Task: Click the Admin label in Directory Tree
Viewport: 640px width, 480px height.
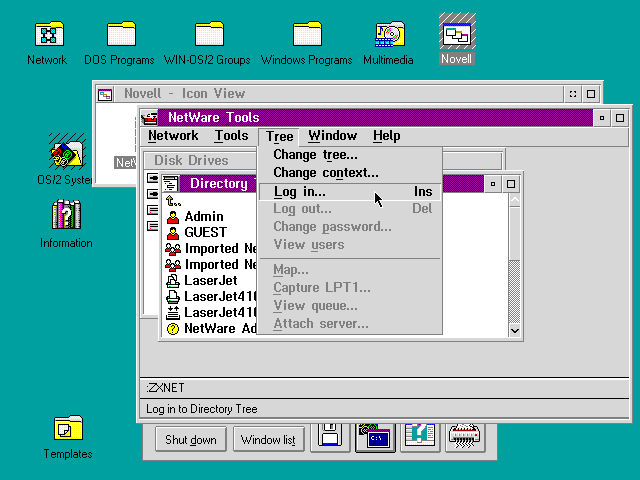Action: (204, 217)
